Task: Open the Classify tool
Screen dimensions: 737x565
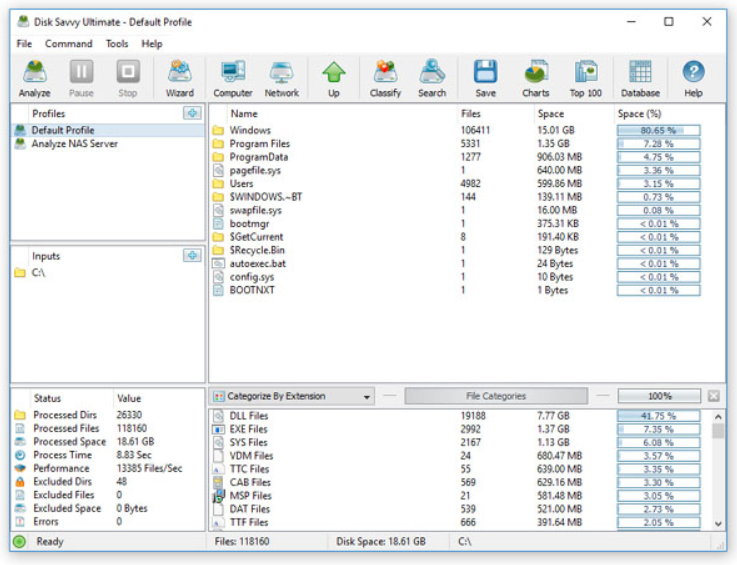Action: (385, 78)
